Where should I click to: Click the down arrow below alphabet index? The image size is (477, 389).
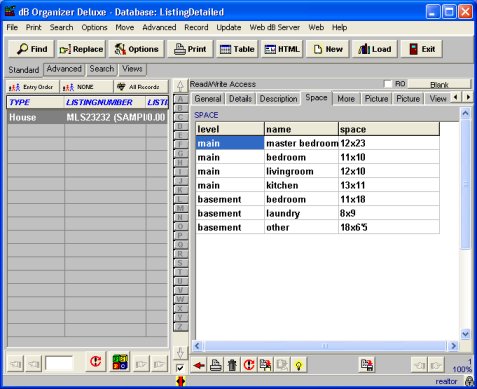[180, 352]
